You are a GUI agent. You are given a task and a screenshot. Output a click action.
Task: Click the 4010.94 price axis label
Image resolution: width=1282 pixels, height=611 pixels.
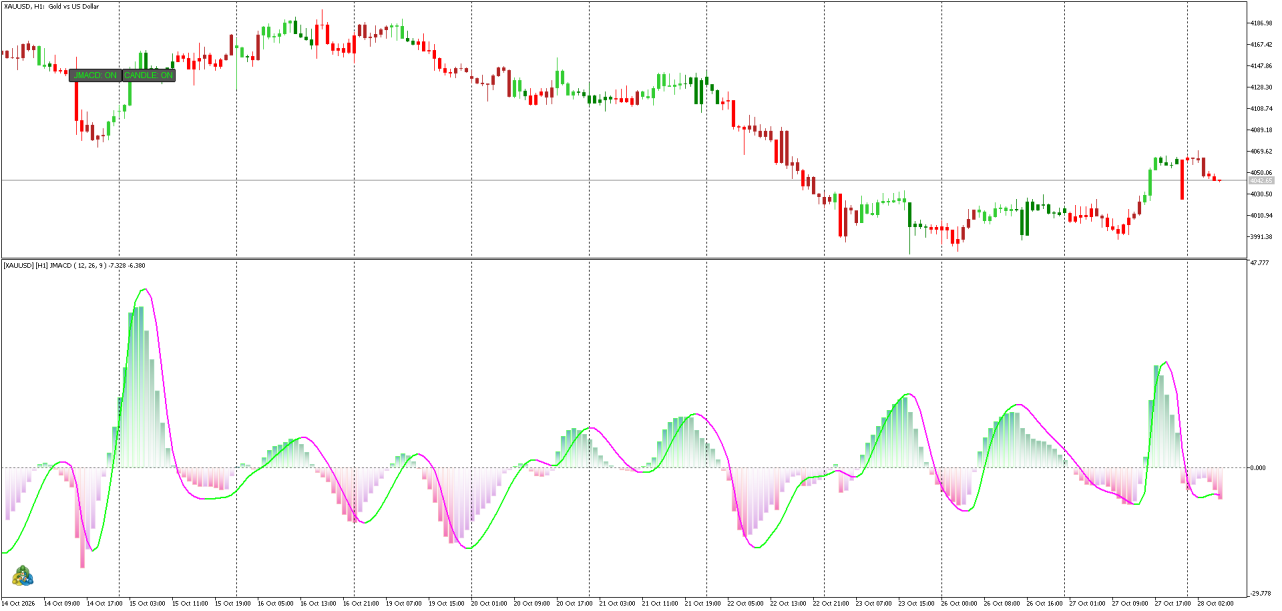(x=1260, y=216)
